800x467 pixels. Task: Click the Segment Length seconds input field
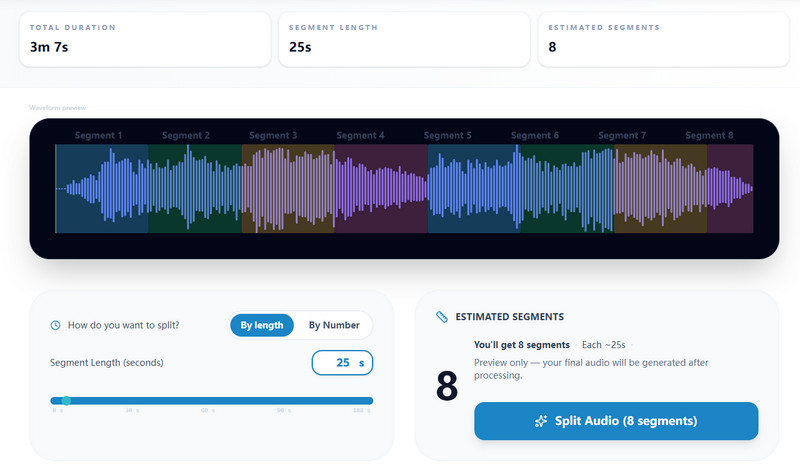(342, 363)
